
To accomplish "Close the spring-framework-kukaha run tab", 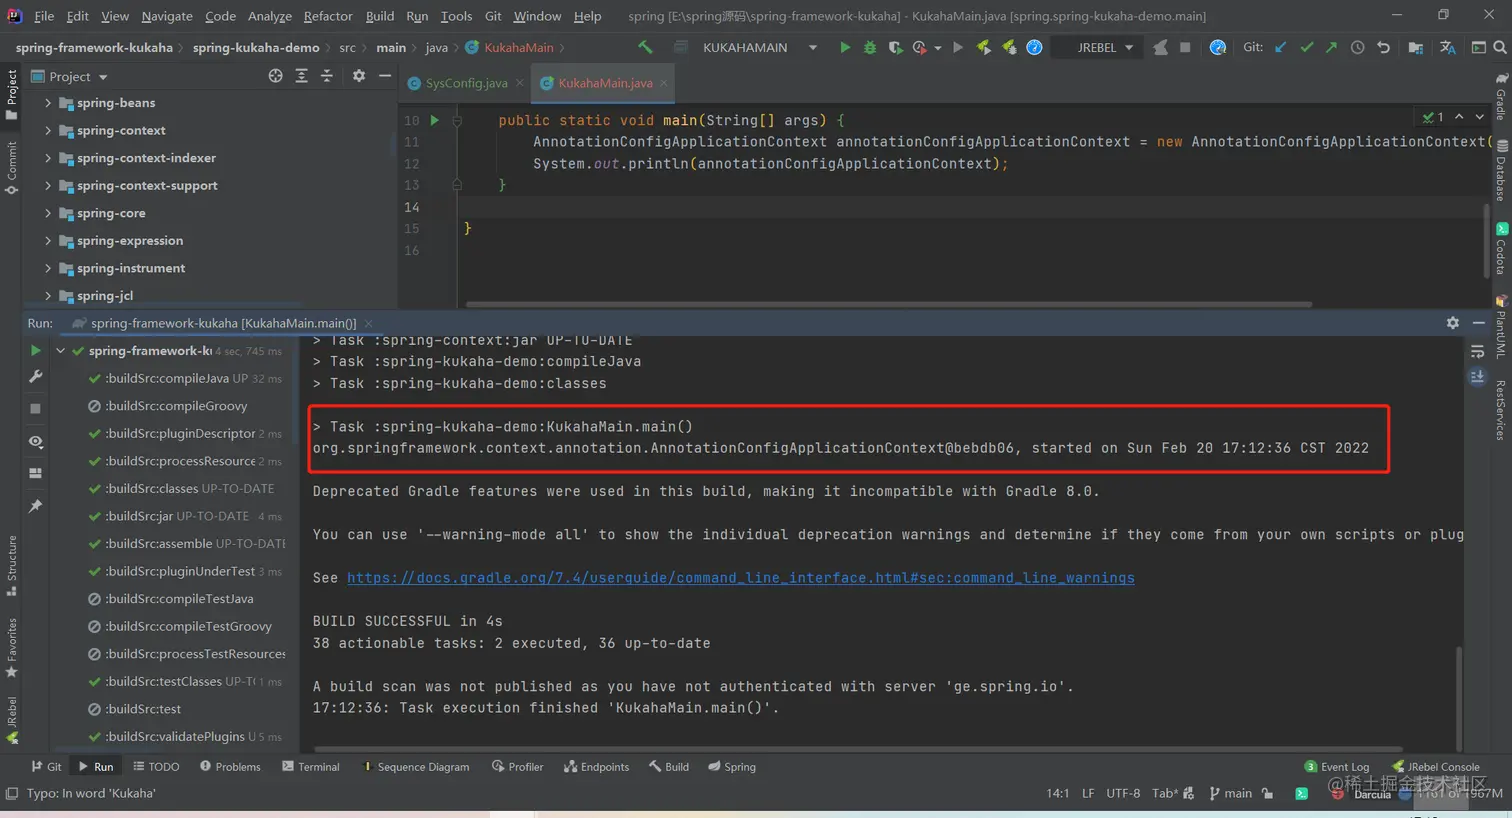I will click(x=368, y=323).
